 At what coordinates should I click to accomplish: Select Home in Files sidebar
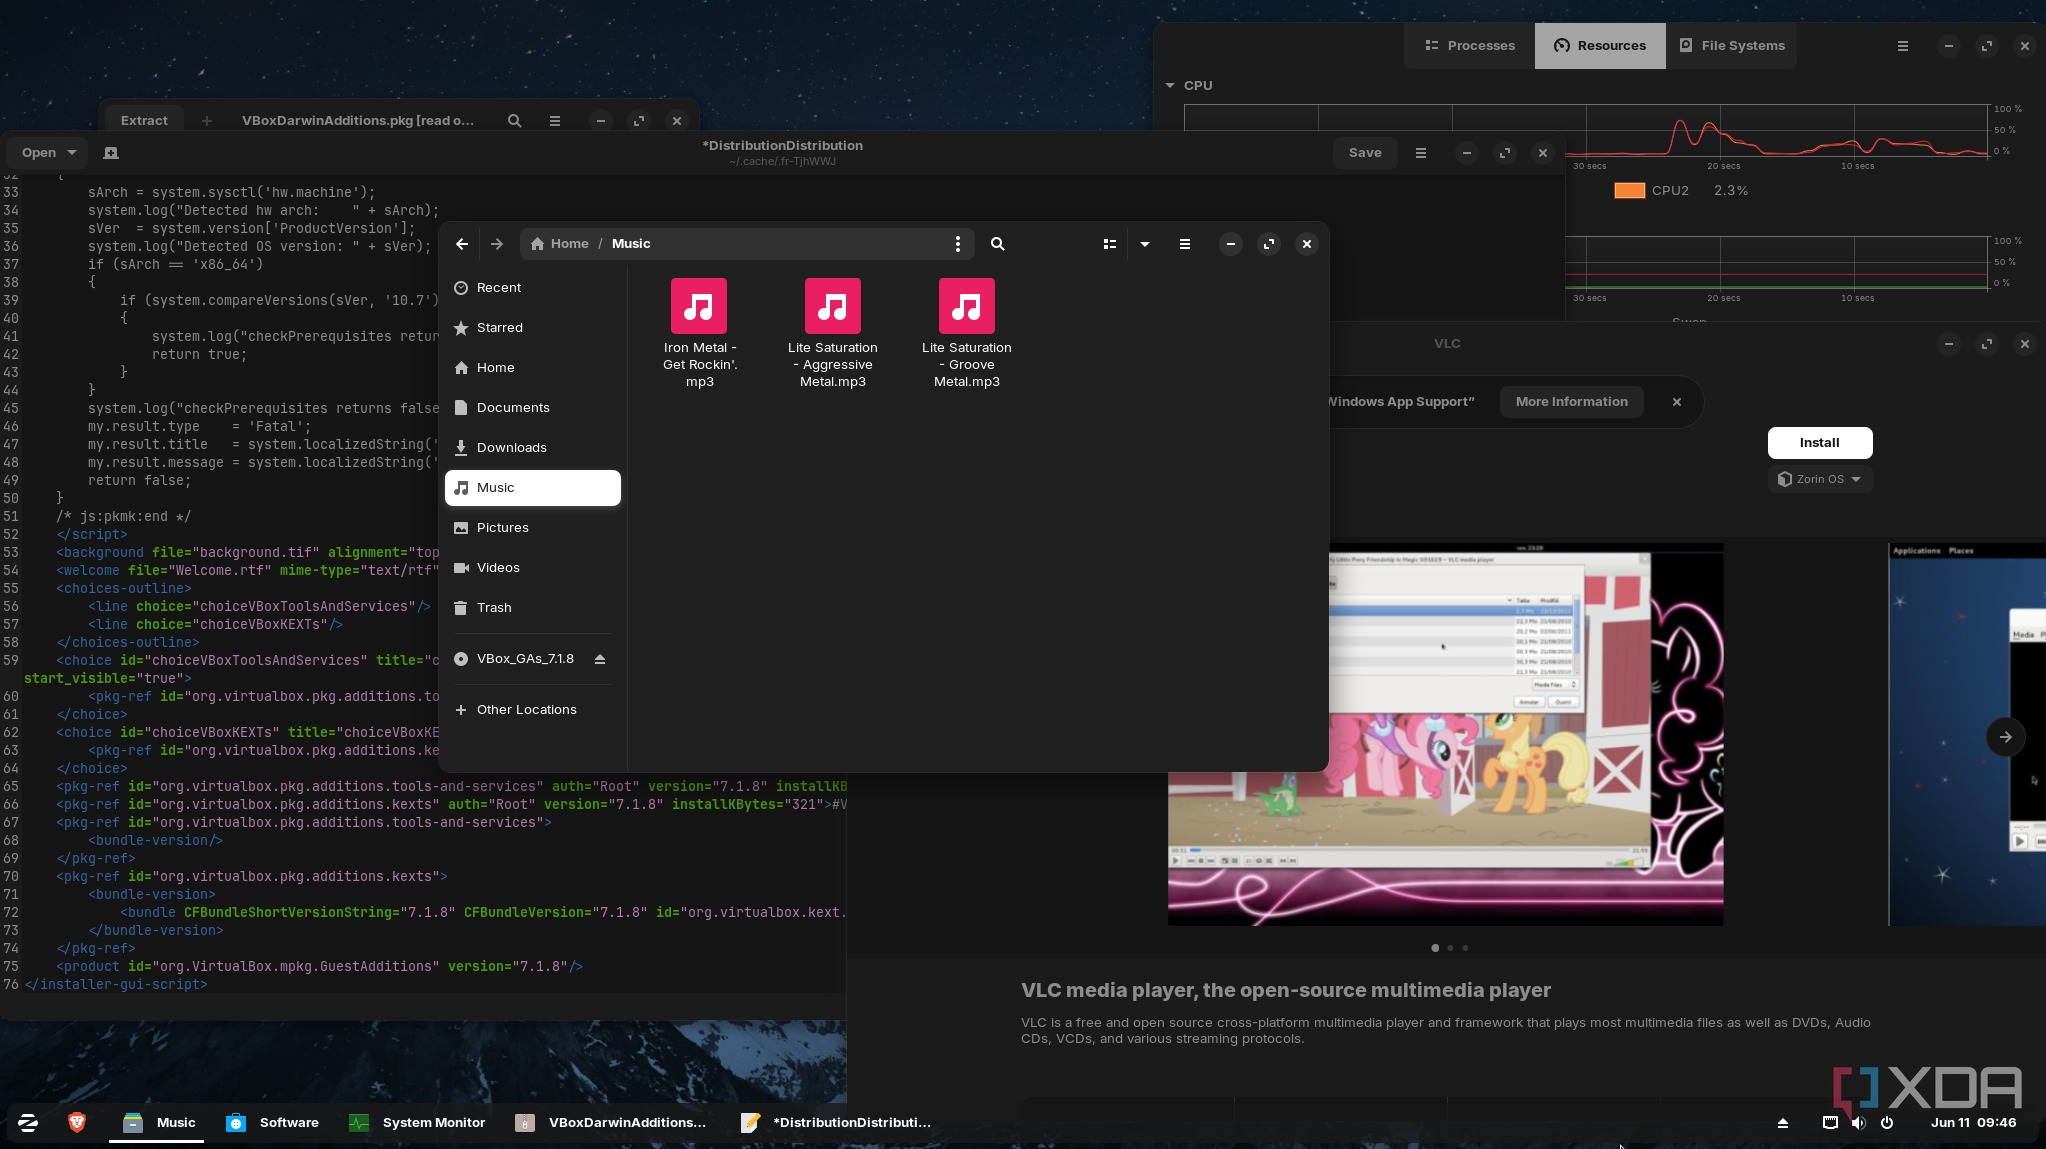click(533, 368)
